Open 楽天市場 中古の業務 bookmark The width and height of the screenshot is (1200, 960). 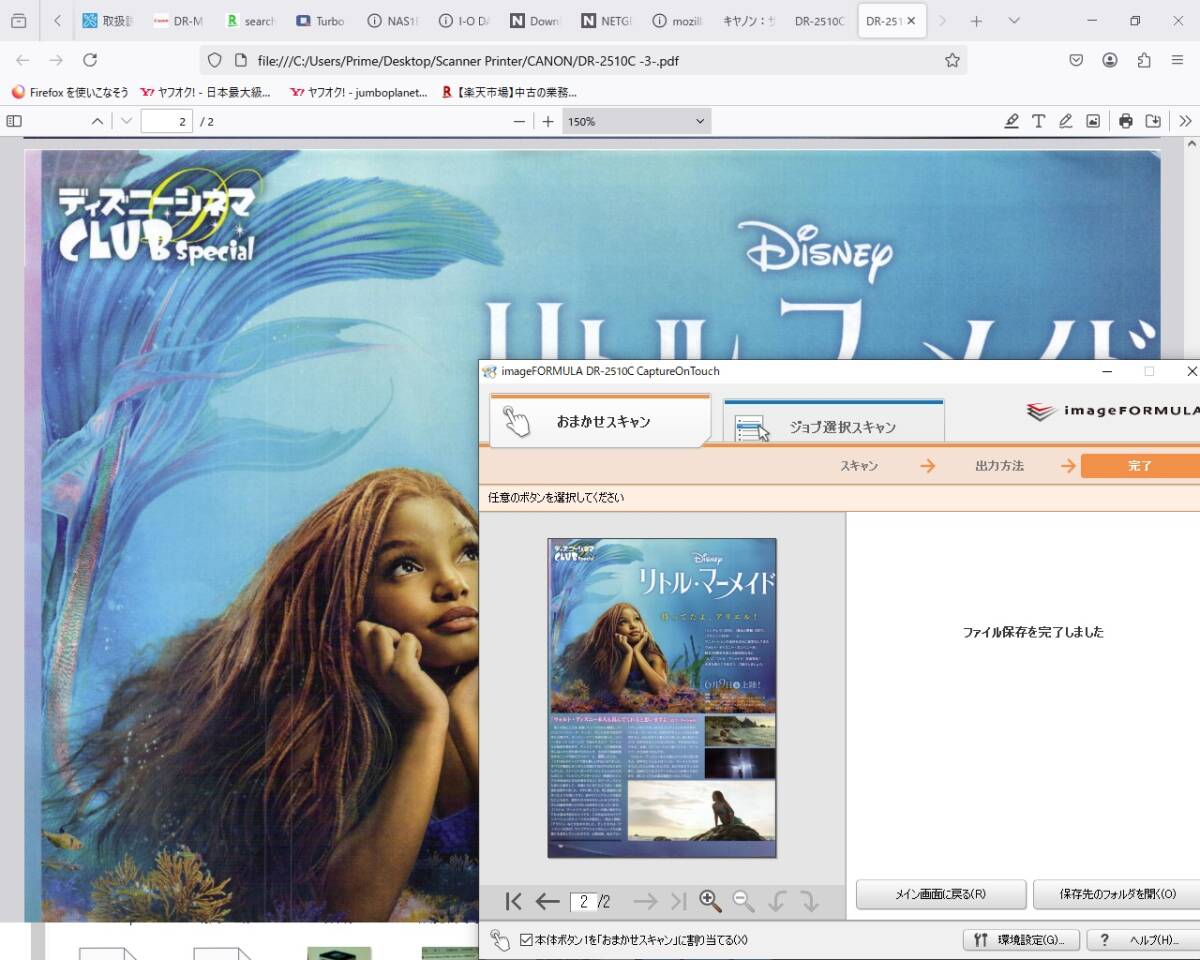pos(509,92)
